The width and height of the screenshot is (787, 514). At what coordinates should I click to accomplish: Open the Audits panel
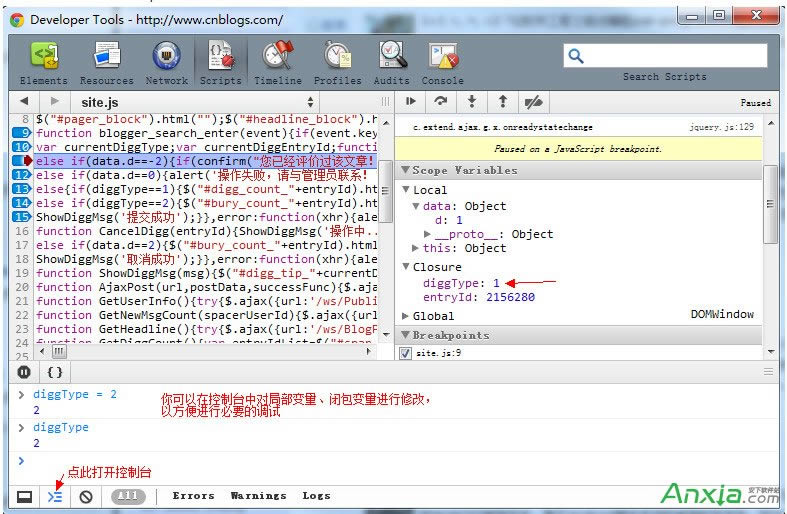[391, 63]
